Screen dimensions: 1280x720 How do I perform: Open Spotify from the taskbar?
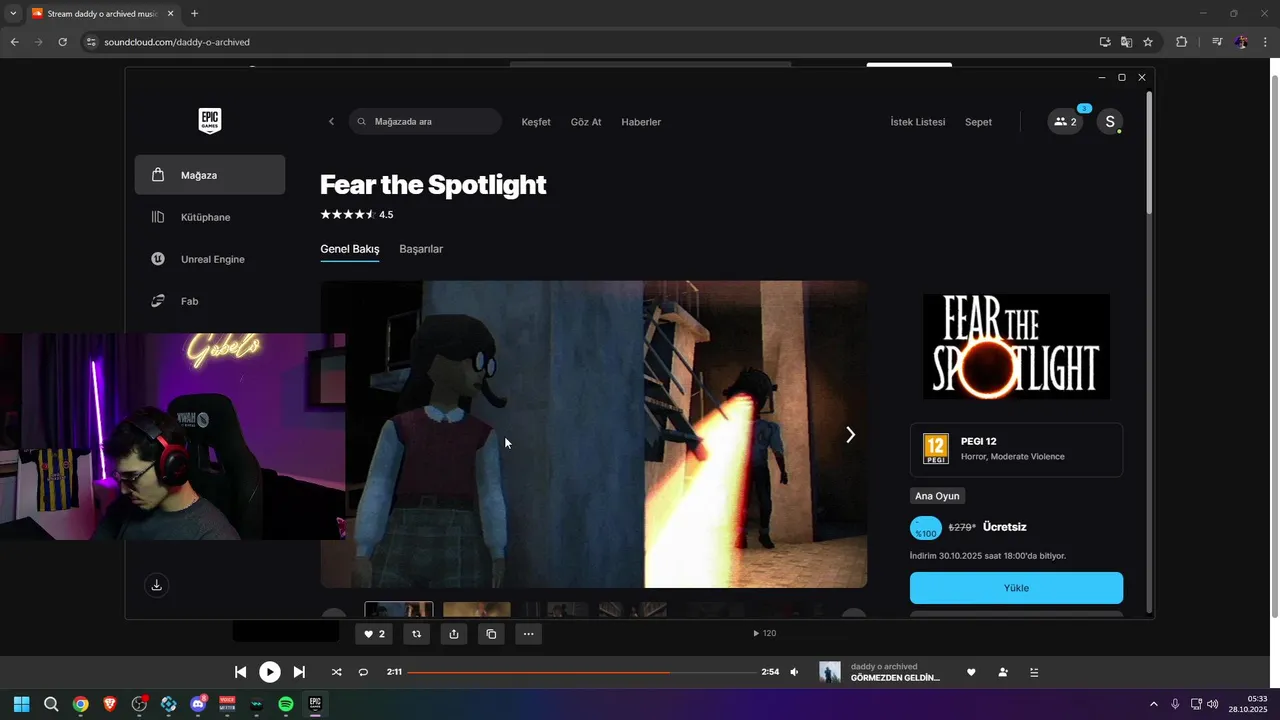286,704
